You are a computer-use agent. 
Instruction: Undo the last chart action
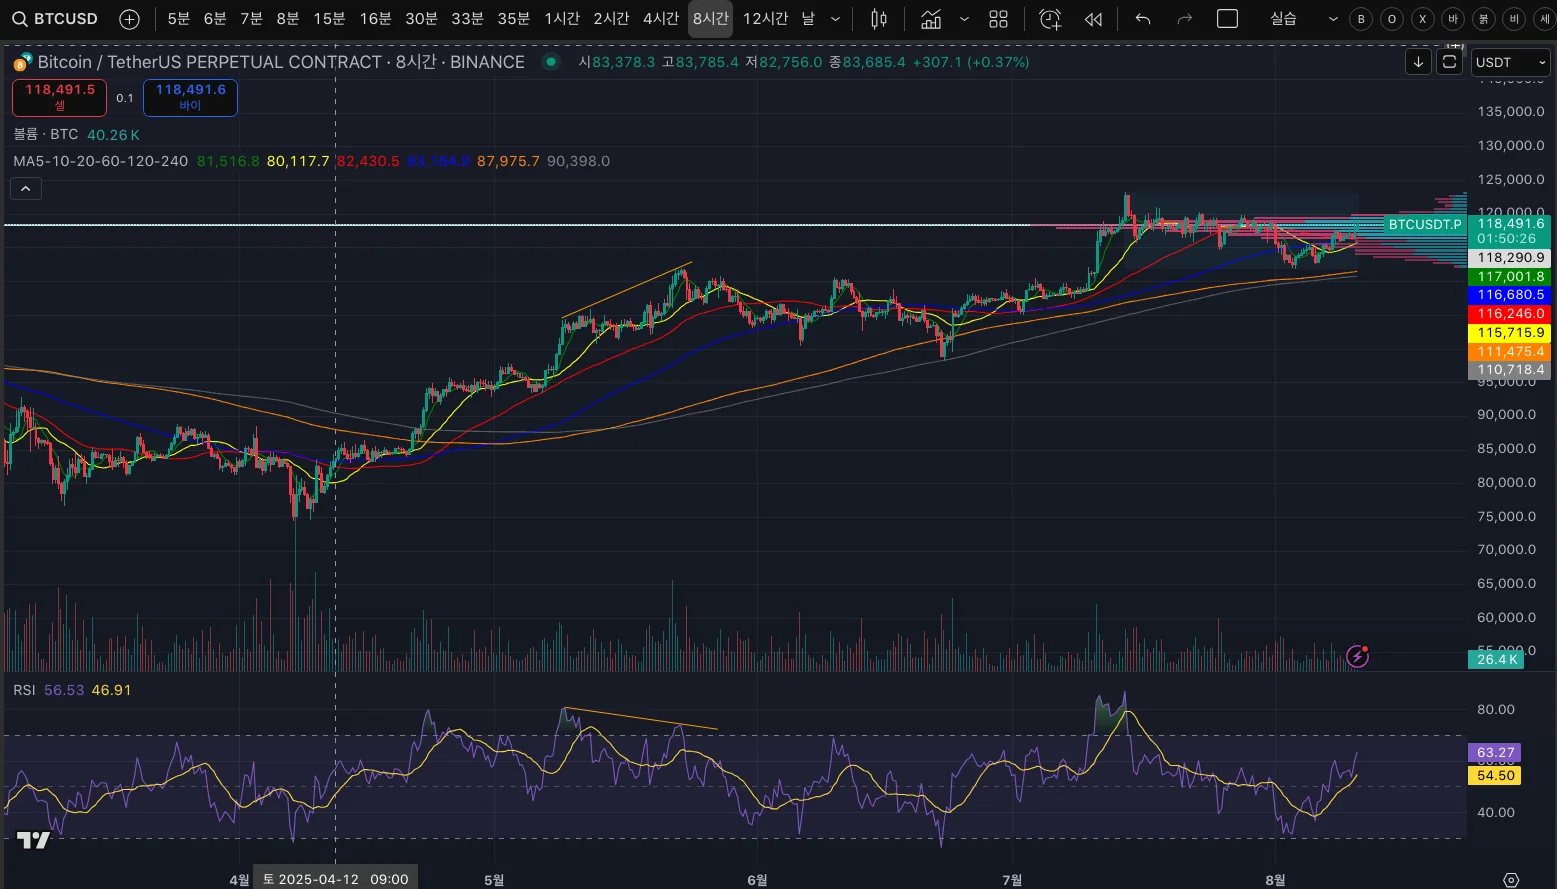(x=1143, y=19)
